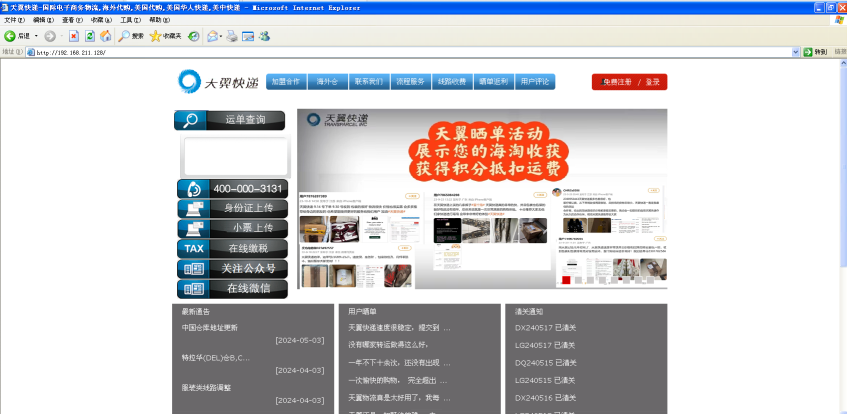Open clearance notice DX240517 已清关
The height and width of the screenshot is (414, 847).
[x=546, y=328]
